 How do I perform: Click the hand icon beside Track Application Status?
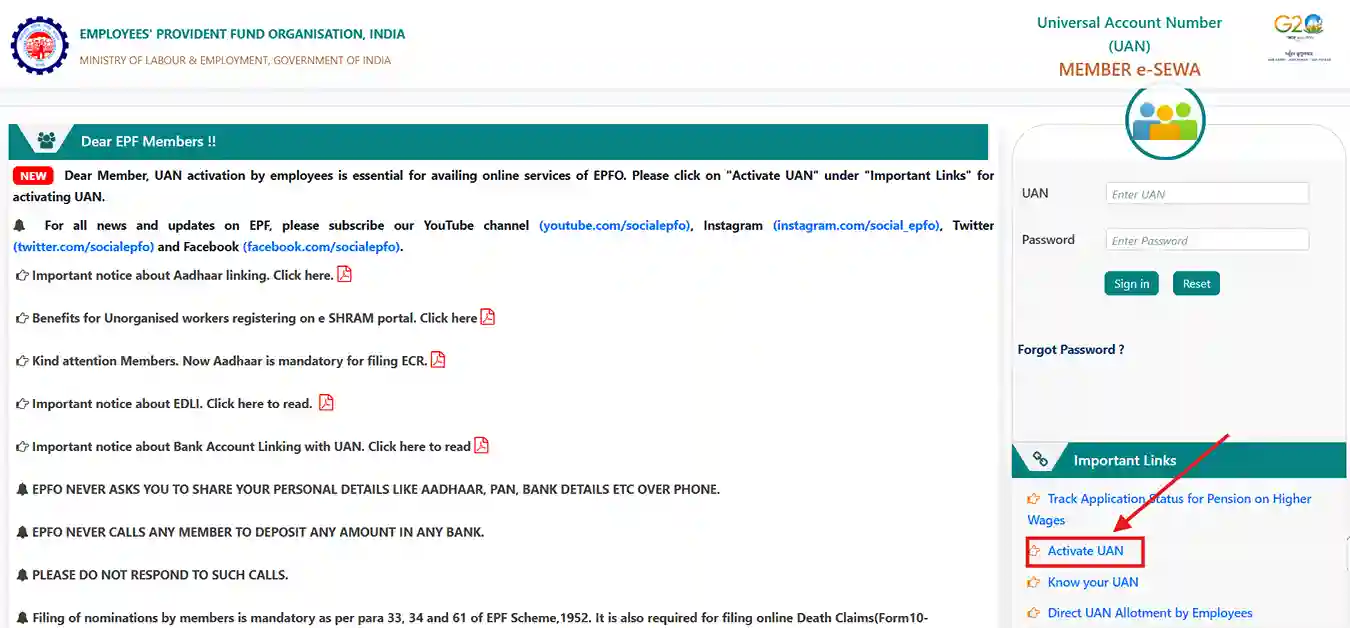point(1034,499)
